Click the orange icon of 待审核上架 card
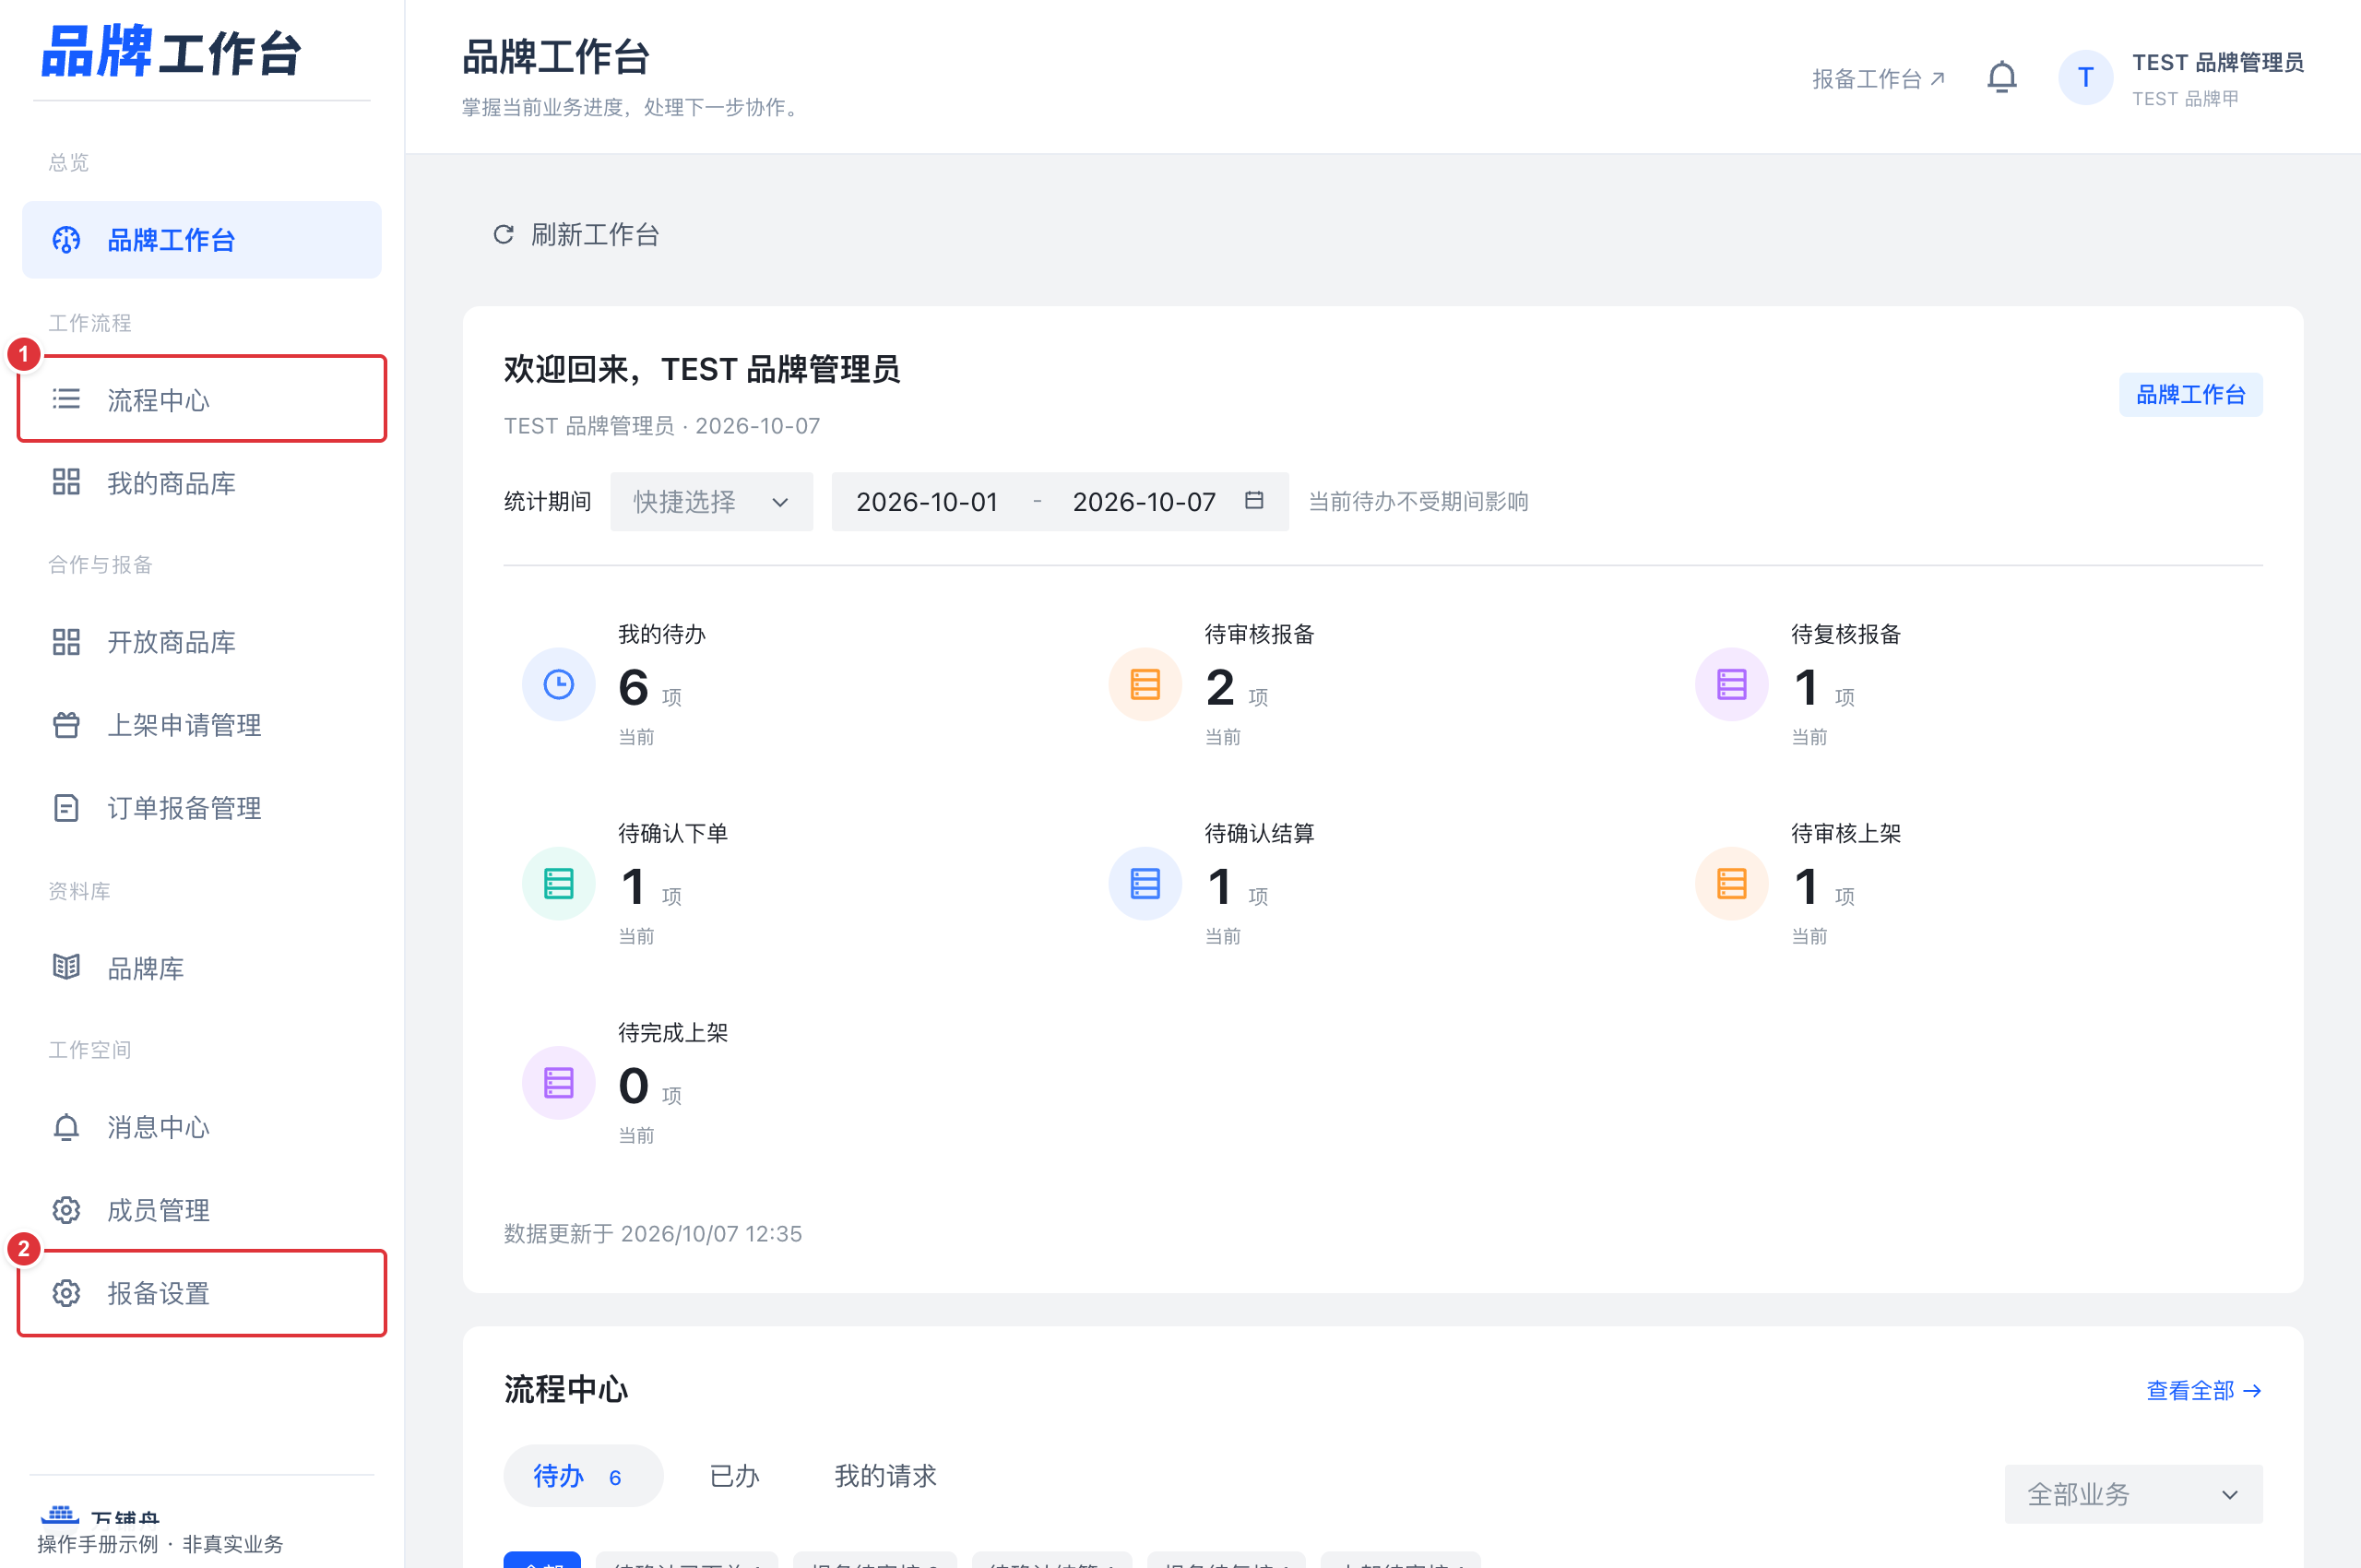This screenshot has height=1568, width=2361. click(1732, 884)
